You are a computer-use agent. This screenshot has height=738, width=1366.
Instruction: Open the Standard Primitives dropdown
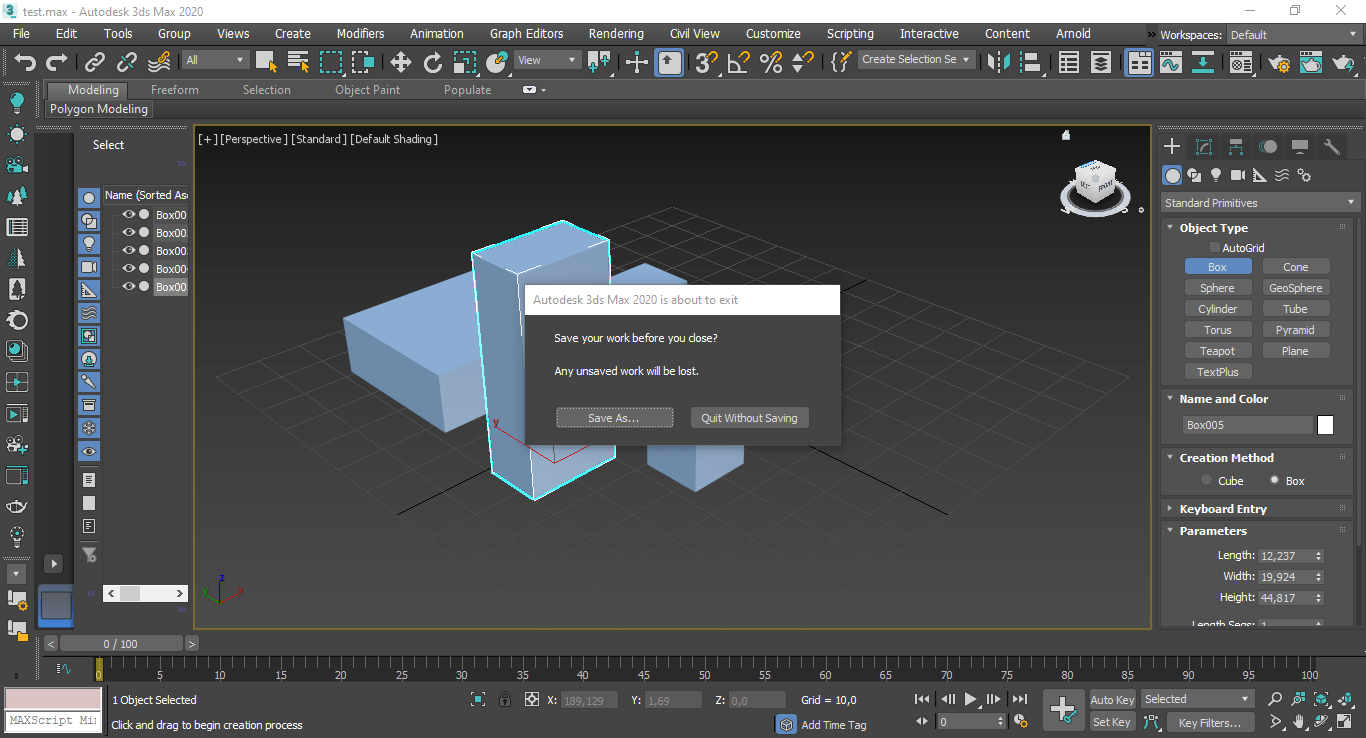(x=1259, y=203)
